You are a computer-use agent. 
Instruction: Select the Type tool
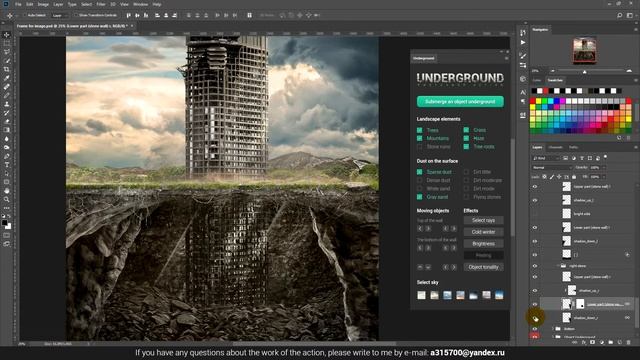click(7, 164)
